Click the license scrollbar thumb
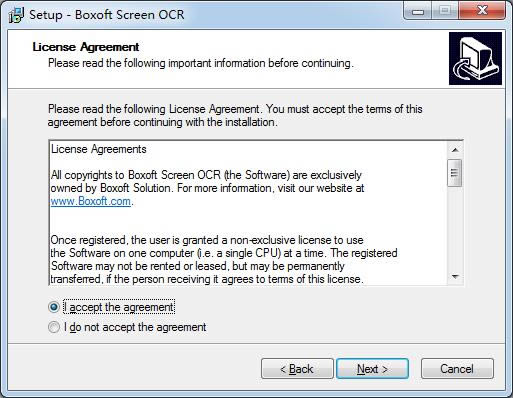 point(455,173)
